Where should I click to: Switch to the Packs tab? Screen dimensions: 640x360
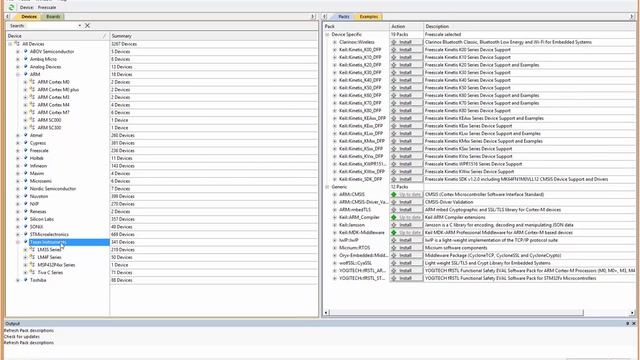coord(343,16)
